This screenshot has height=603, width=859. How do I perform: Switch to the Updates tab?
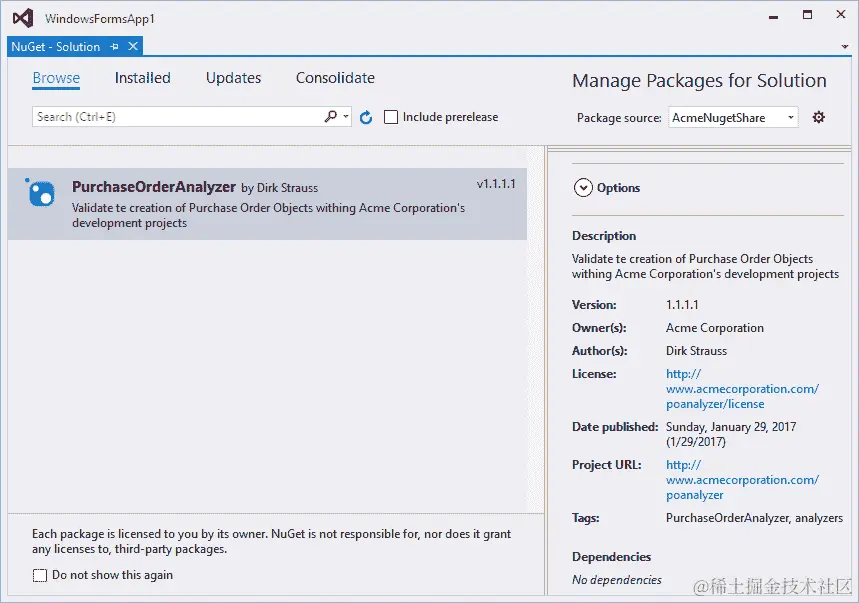point(233,78)
